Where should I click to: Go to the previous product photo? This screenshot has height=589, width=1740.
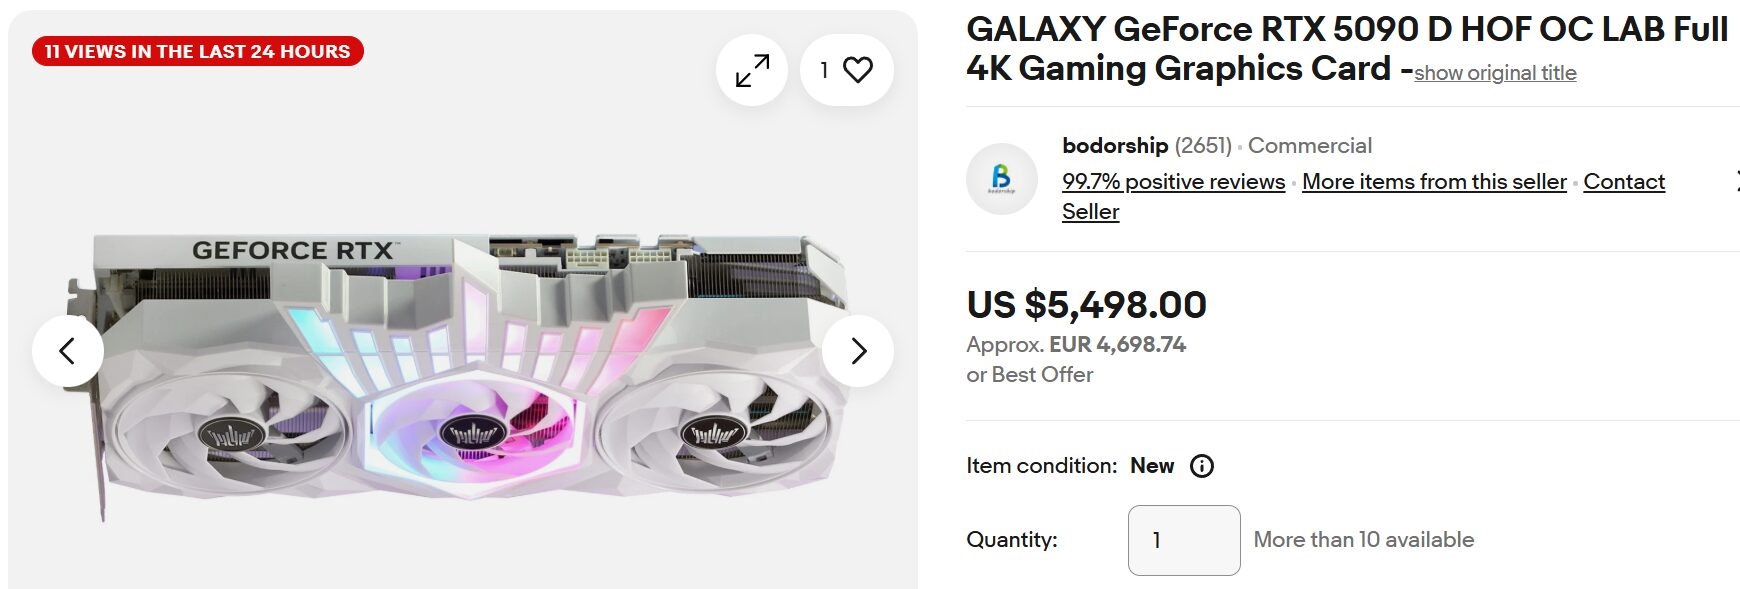(x=68, y=351)
